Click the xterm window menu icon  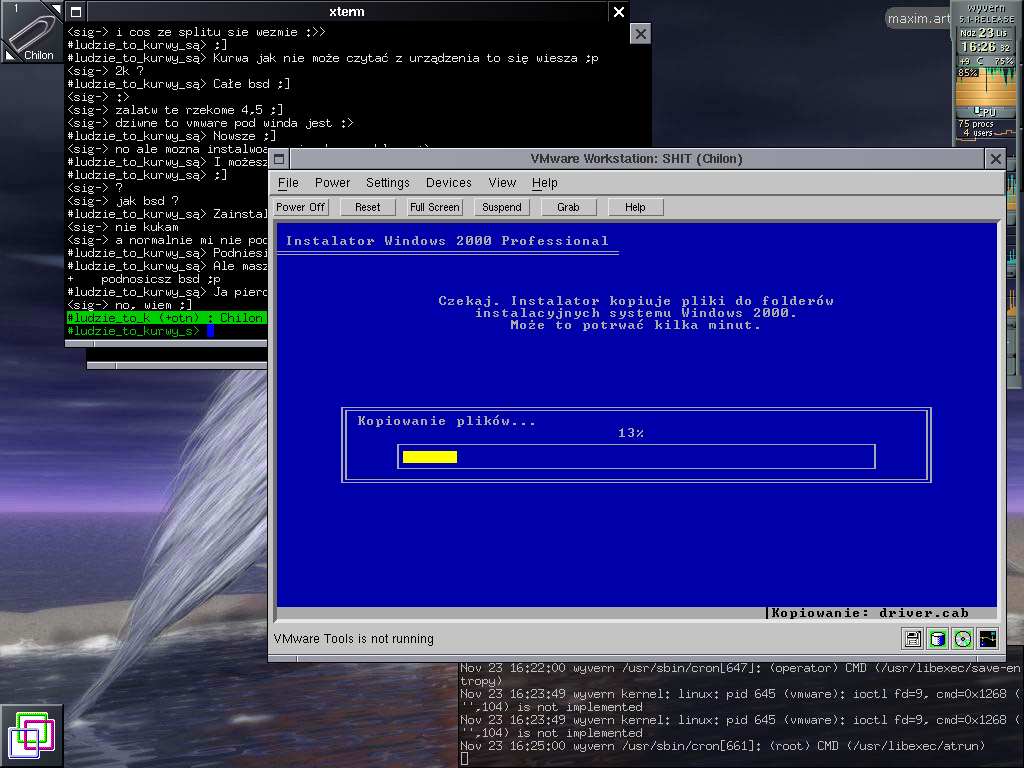(75, 12)
